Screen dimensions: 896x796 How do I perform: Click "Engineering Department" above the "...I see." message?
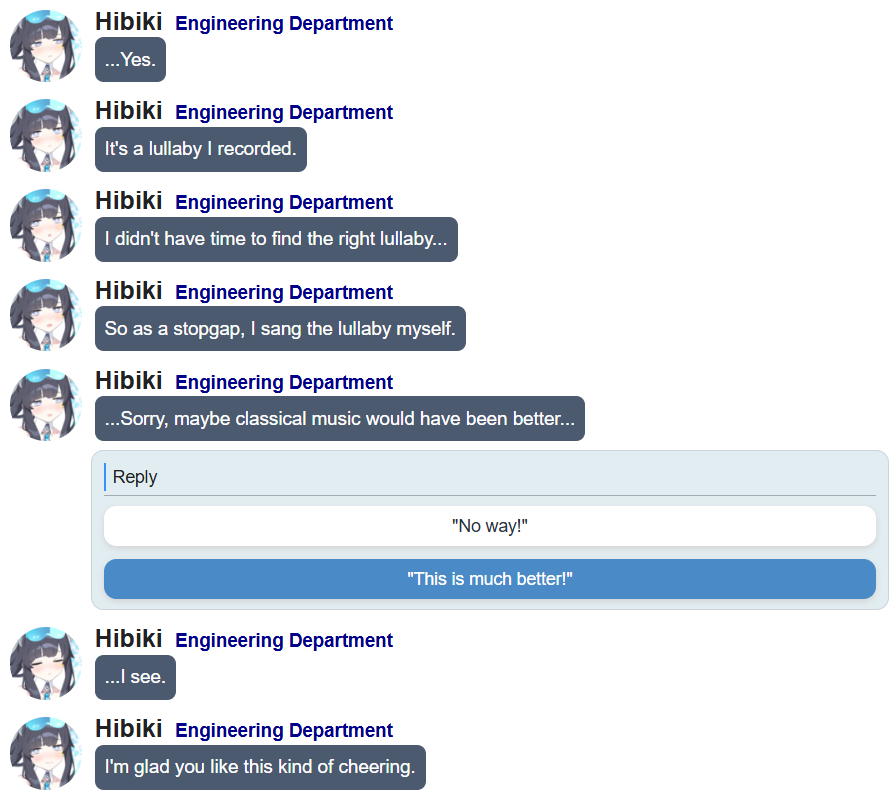coord(284,641)
